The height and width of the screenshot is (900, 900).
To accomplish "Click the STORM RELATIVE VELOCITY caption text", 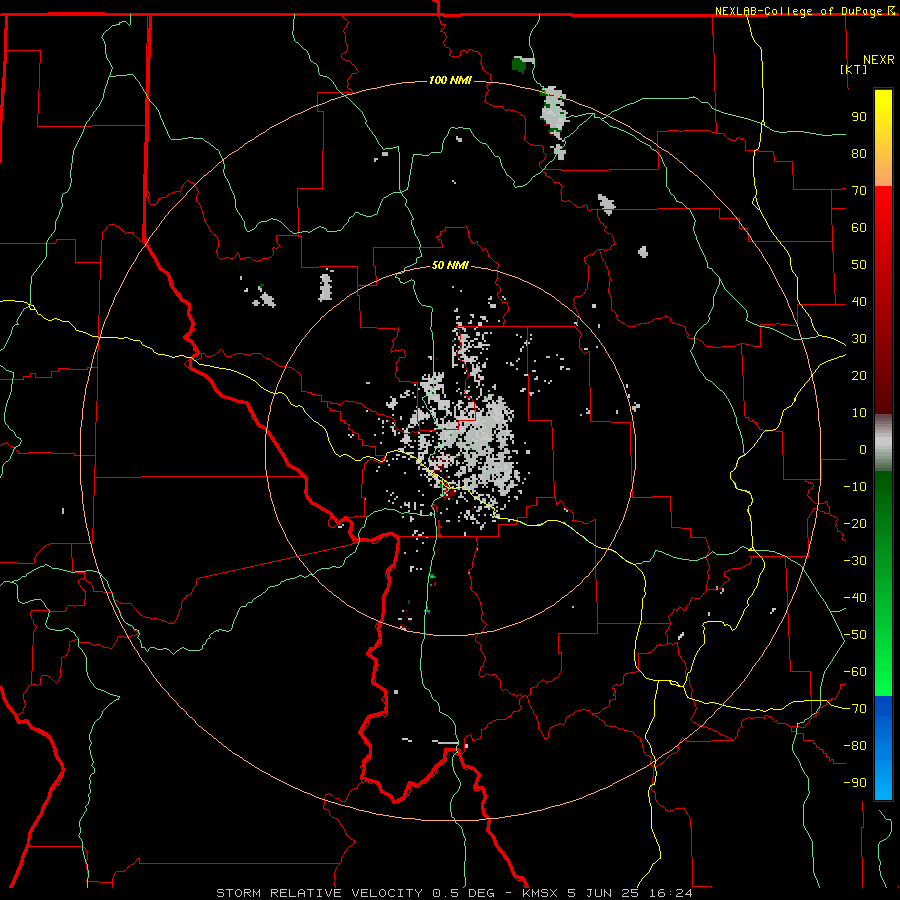I will click(x=319, y=893).
